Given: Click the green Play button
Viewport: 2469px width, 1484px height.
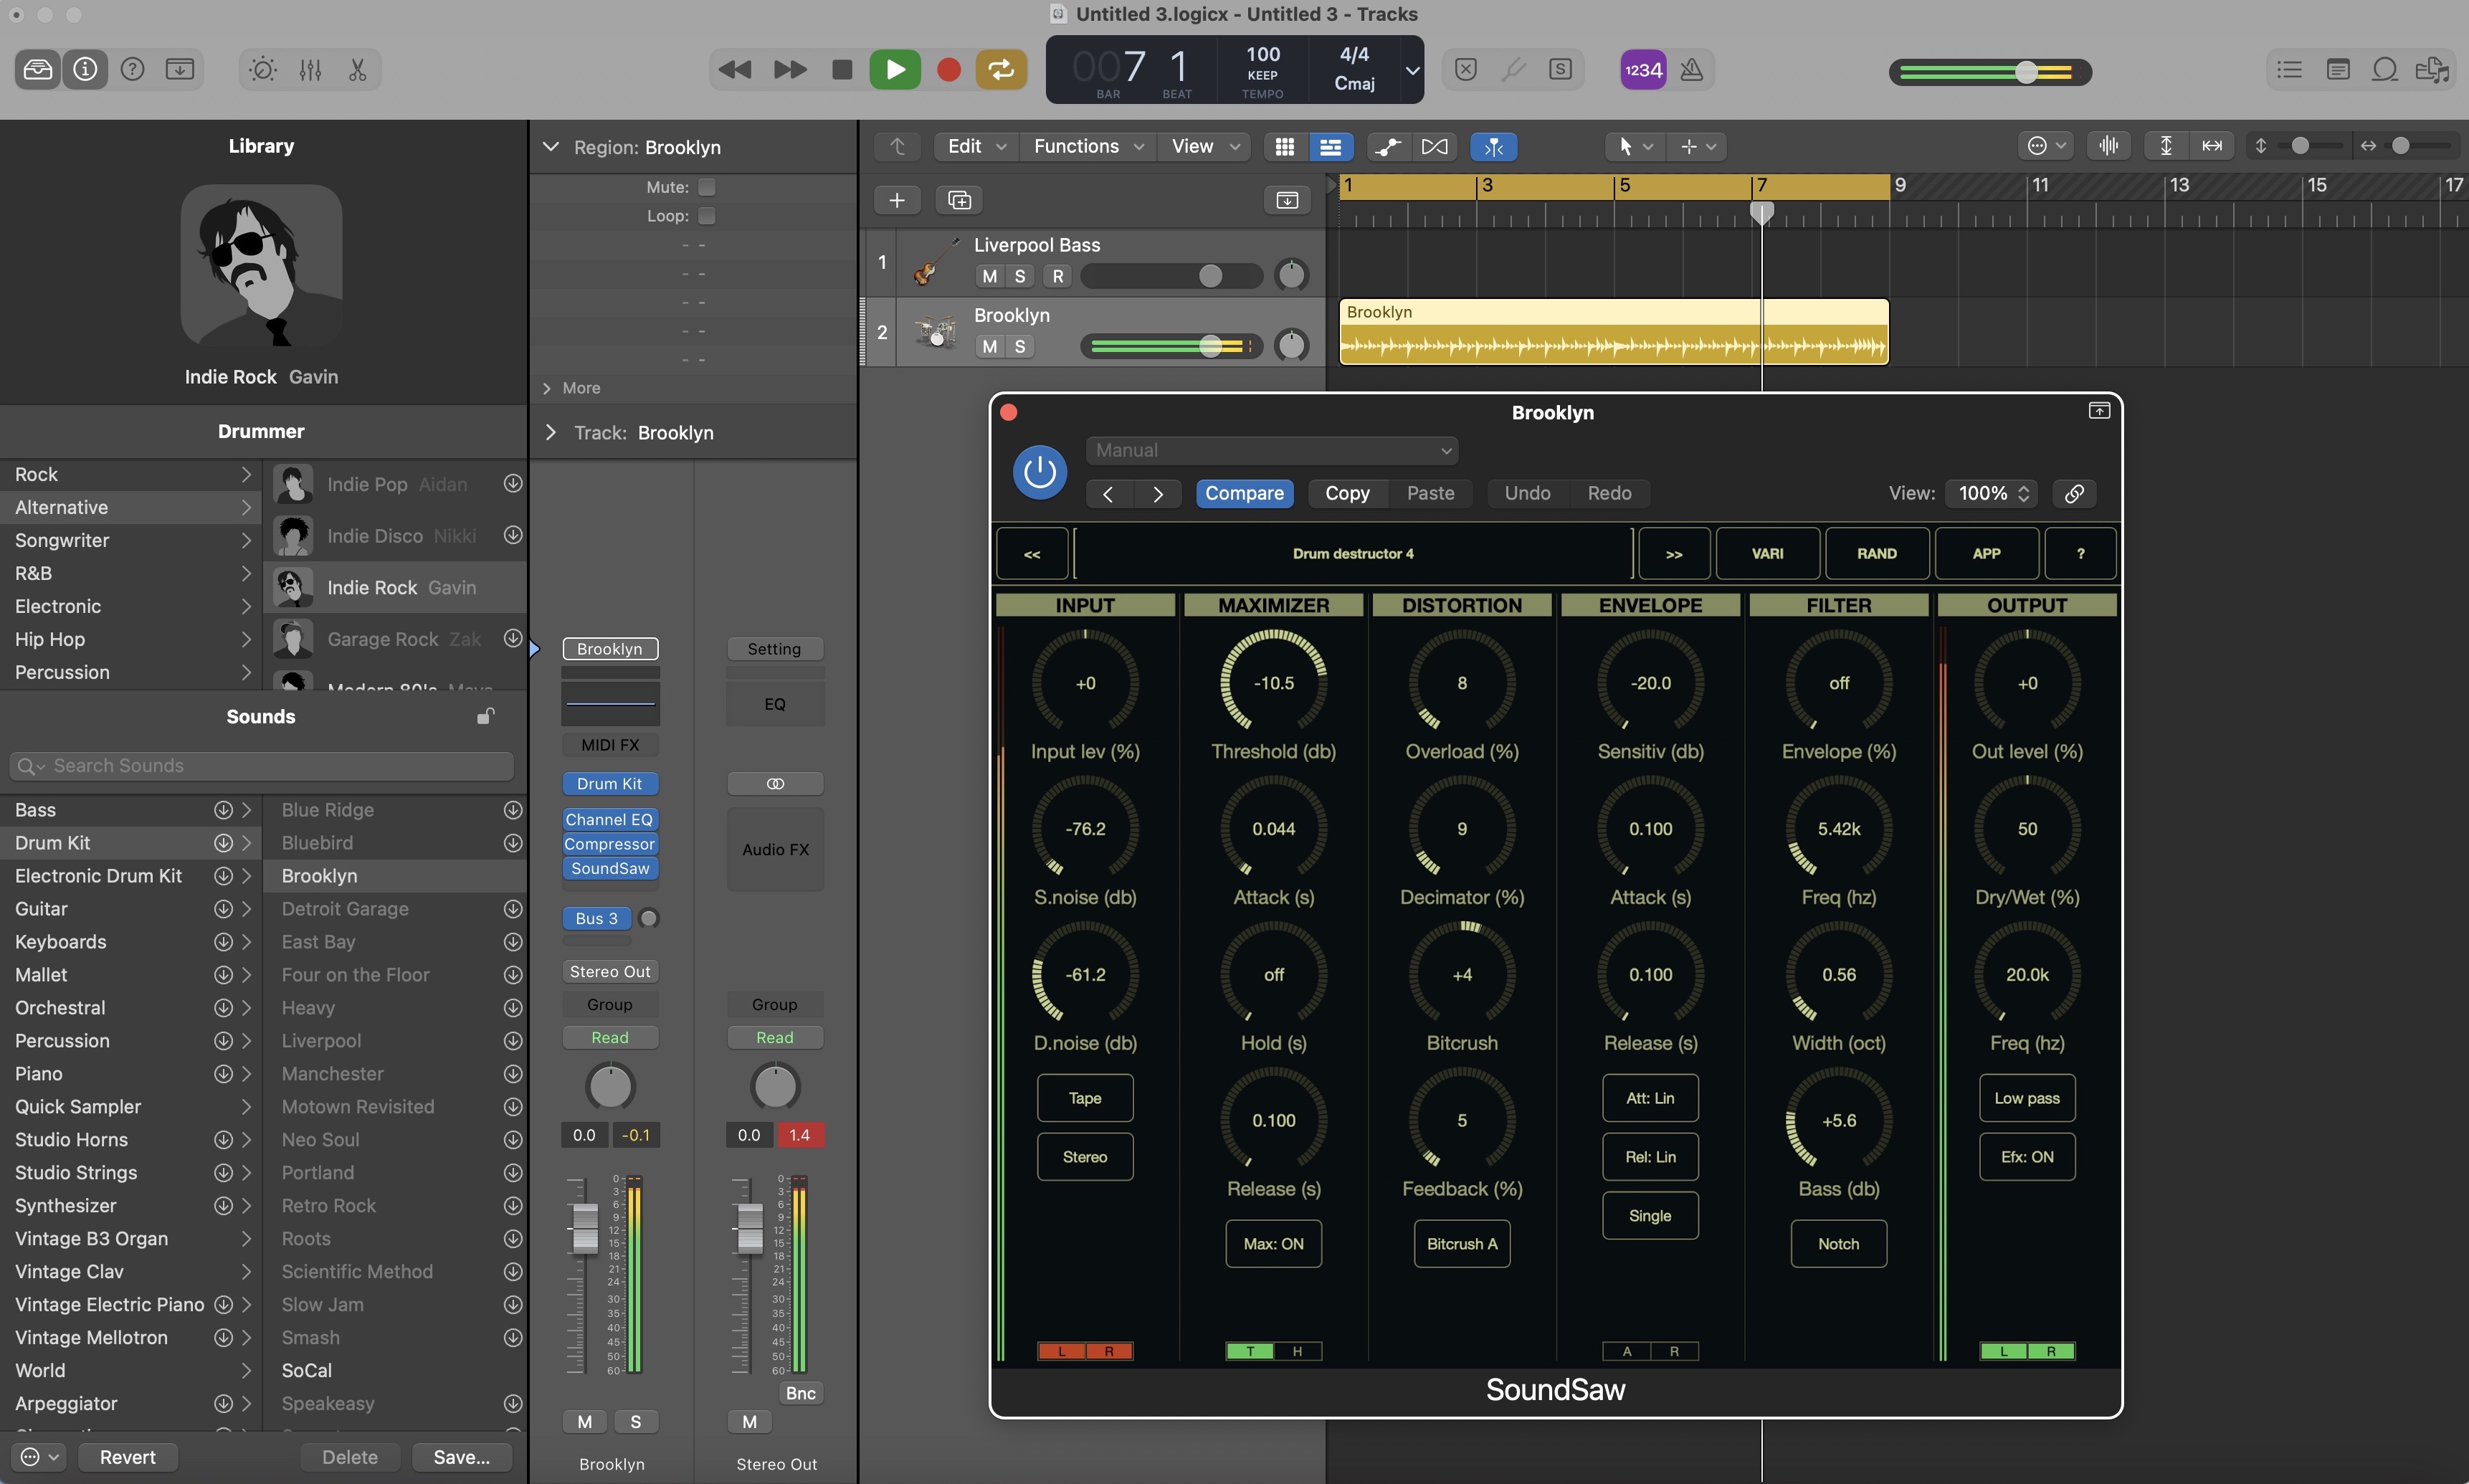Looking at the screenshot, I should coord(895,69).
